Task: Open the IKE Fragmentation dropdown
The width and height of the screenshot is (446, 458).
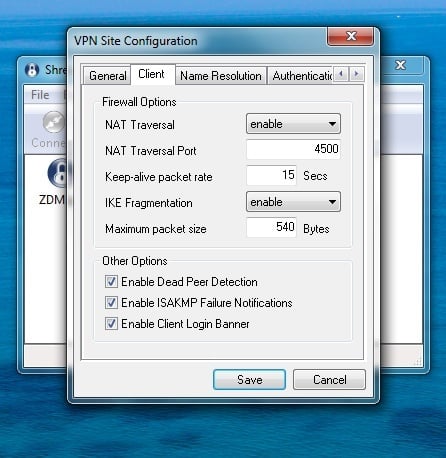Action: (293, 202)
